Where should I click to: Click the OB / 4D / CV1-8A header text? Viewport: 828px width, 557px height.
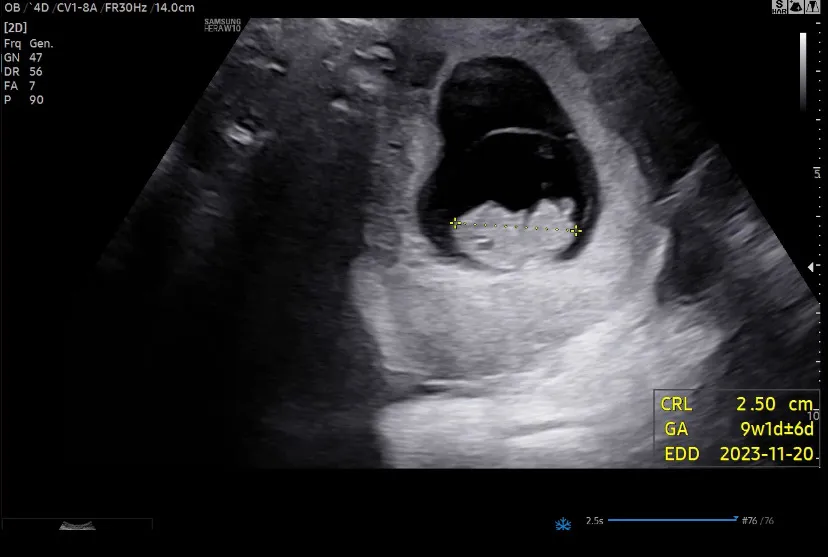pos(51,7)
